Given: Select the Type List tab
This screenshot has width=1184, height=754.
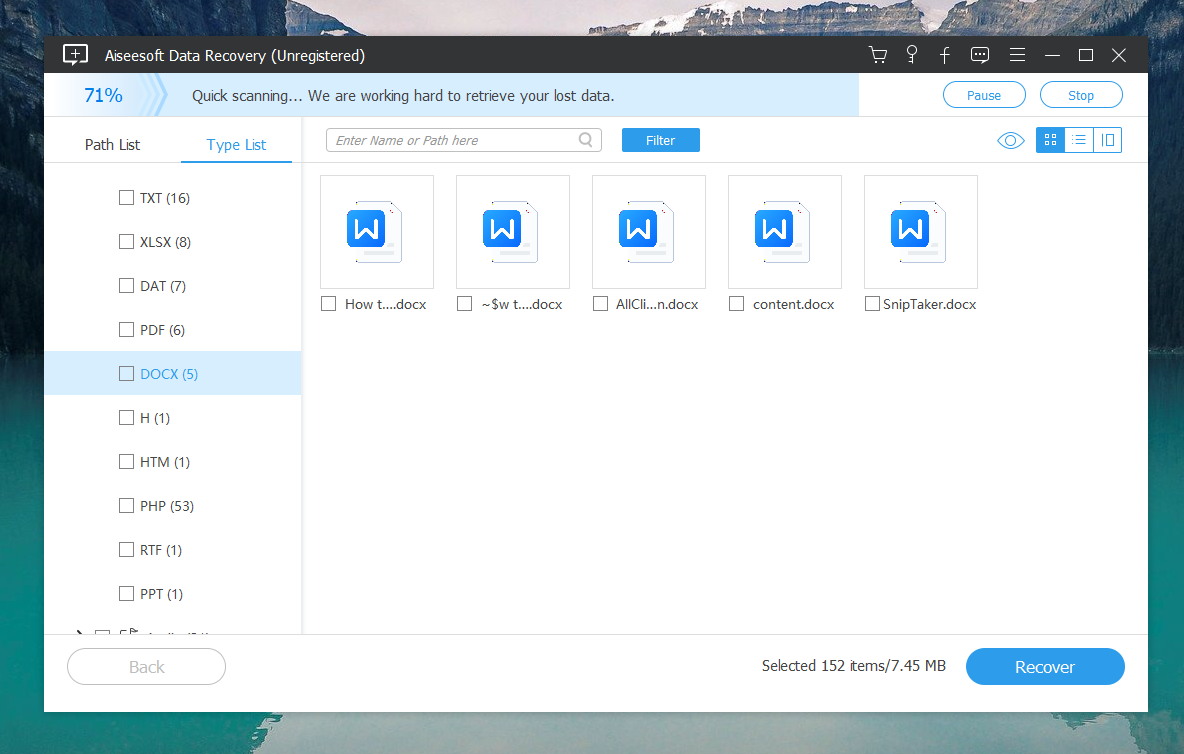Looking at the screenshot, I should point(236,145).
